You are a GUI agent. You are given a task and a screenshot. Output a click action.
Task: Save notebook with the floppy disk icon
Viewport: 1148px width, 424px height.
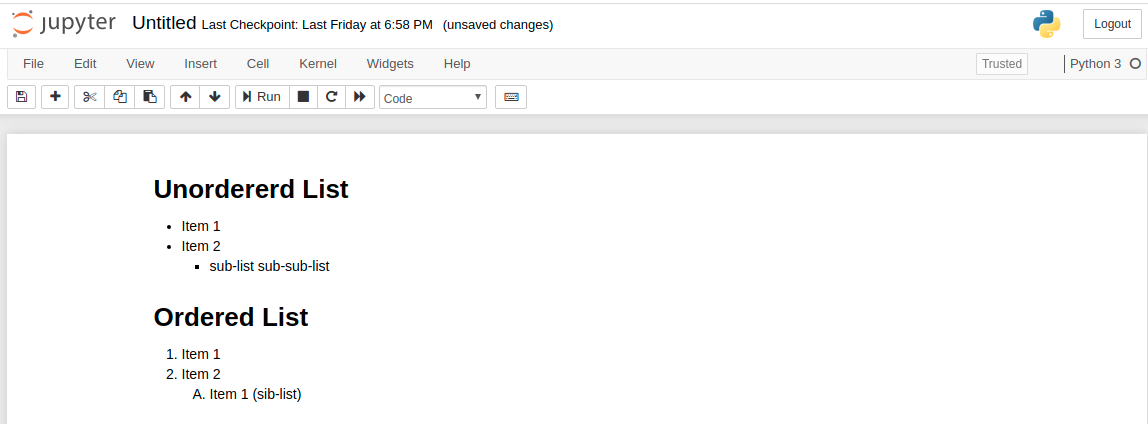click(x=21, y=97)
